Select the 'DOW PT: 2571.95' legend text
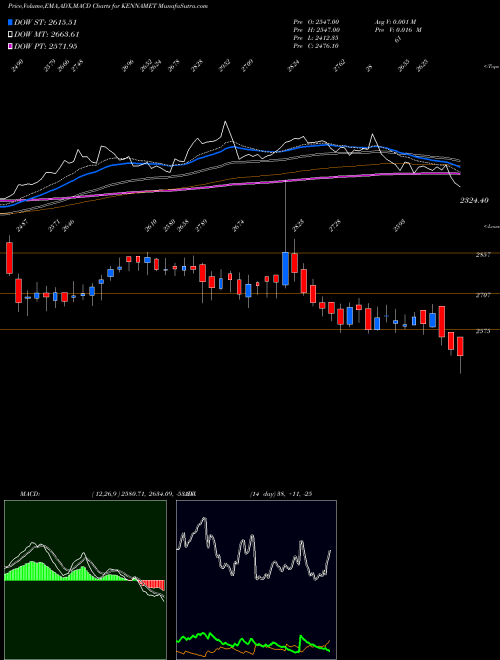500x660 pixels. pyautogui.click(x=45, y=46)
